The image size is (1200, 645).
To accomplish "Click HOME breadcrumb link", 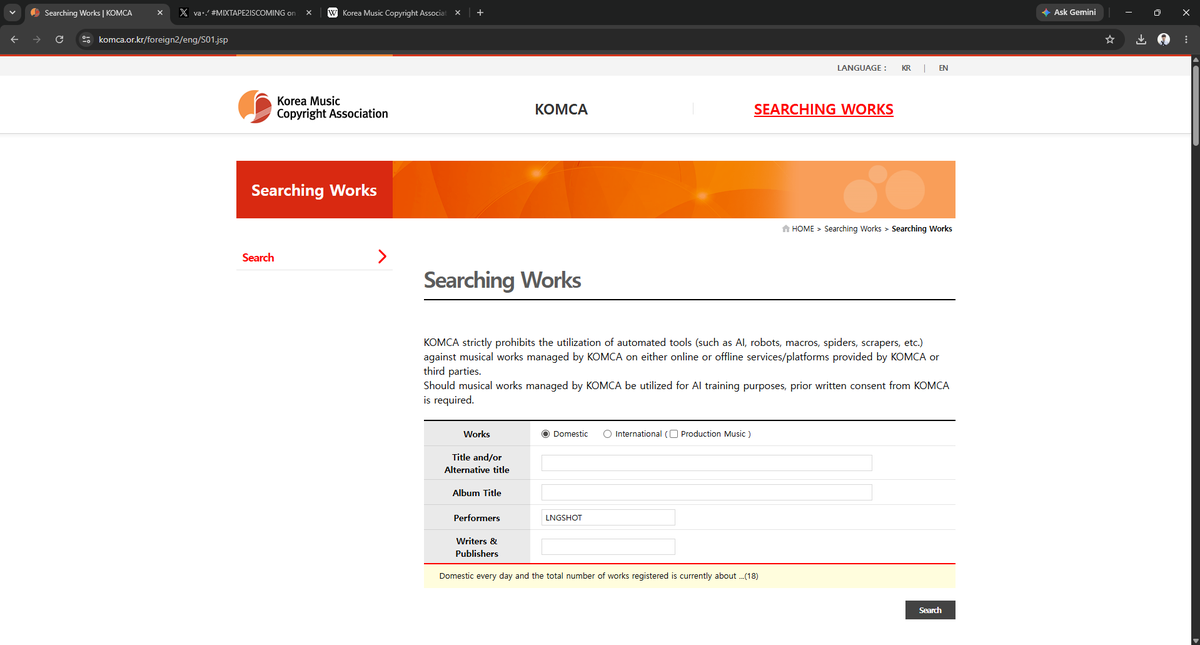I will tap(803, 229).
